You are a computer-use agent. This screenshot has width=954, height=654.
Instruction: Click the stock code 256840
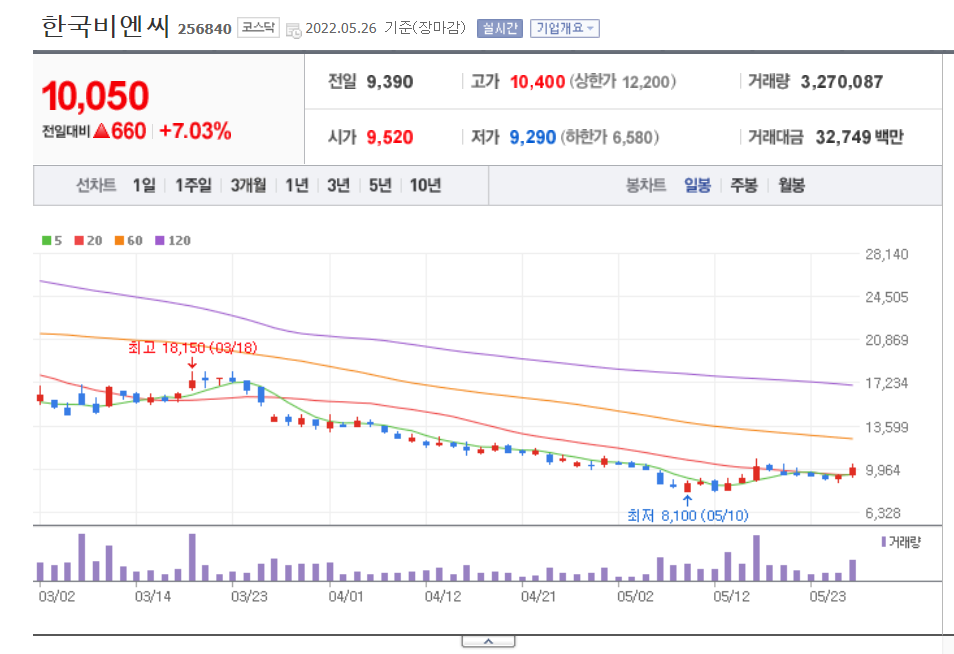[x=204, y=29]
